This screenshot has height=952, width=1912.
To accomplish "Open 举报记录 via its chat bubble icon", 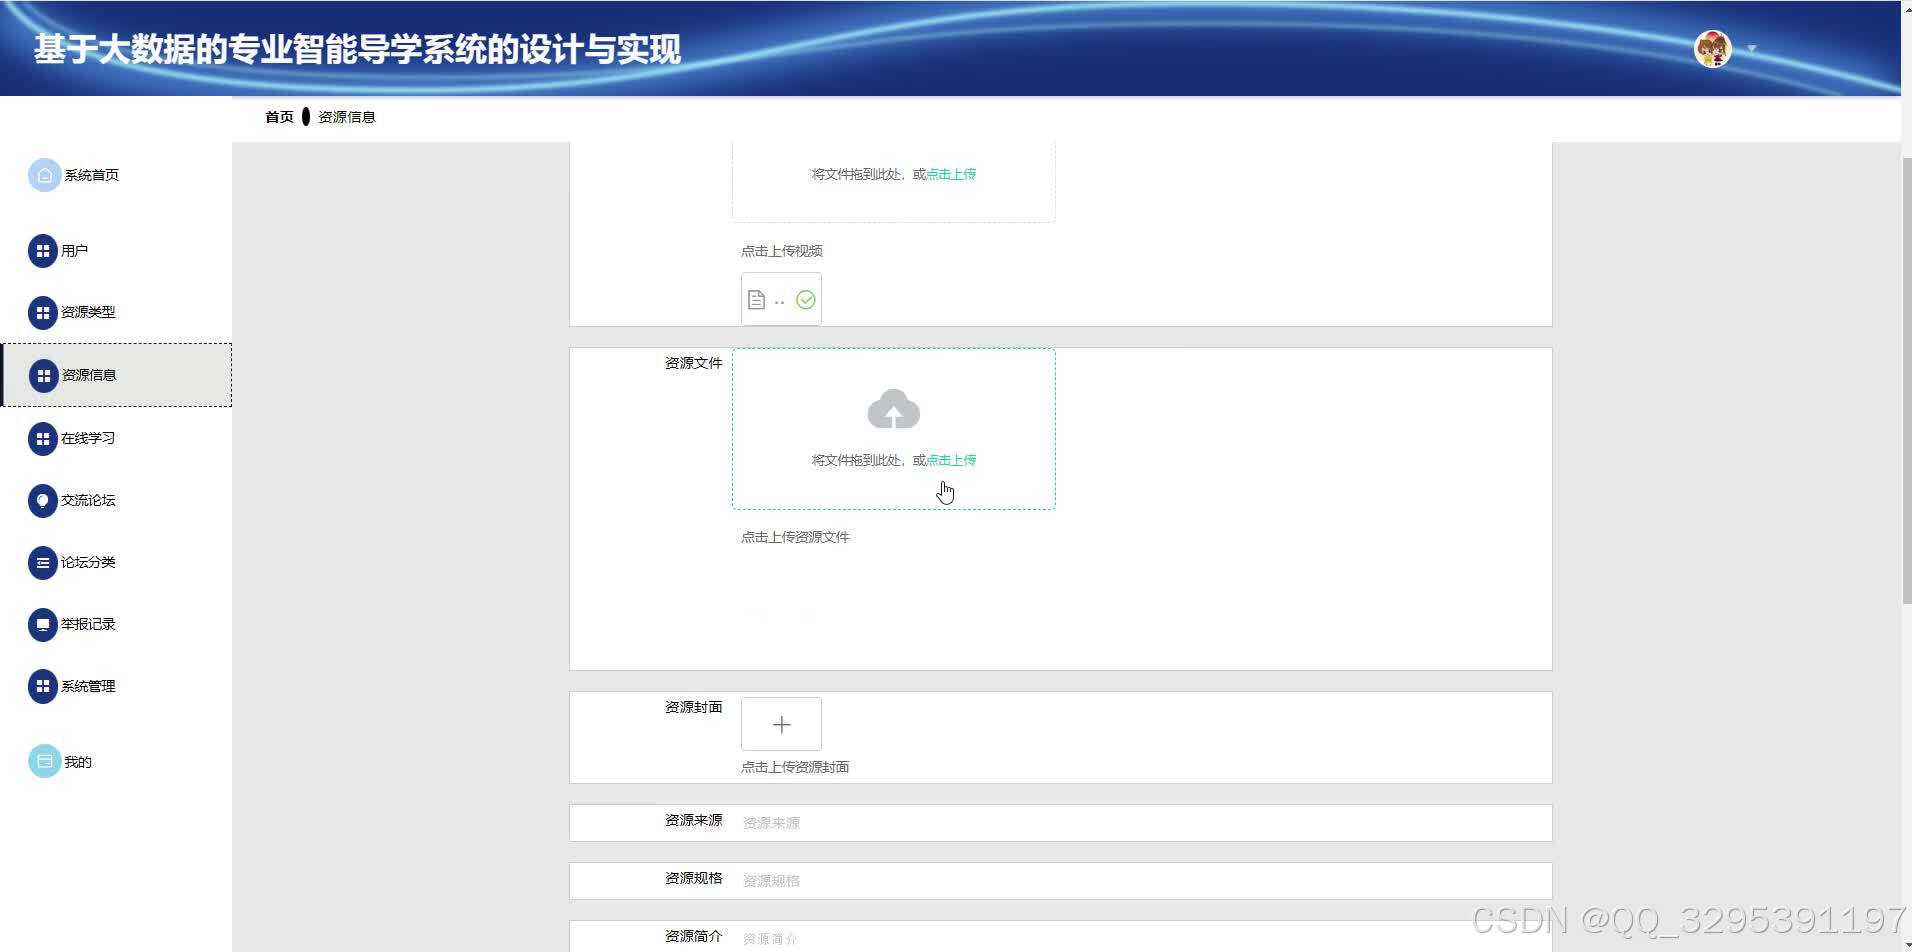I will click(43, 624).
